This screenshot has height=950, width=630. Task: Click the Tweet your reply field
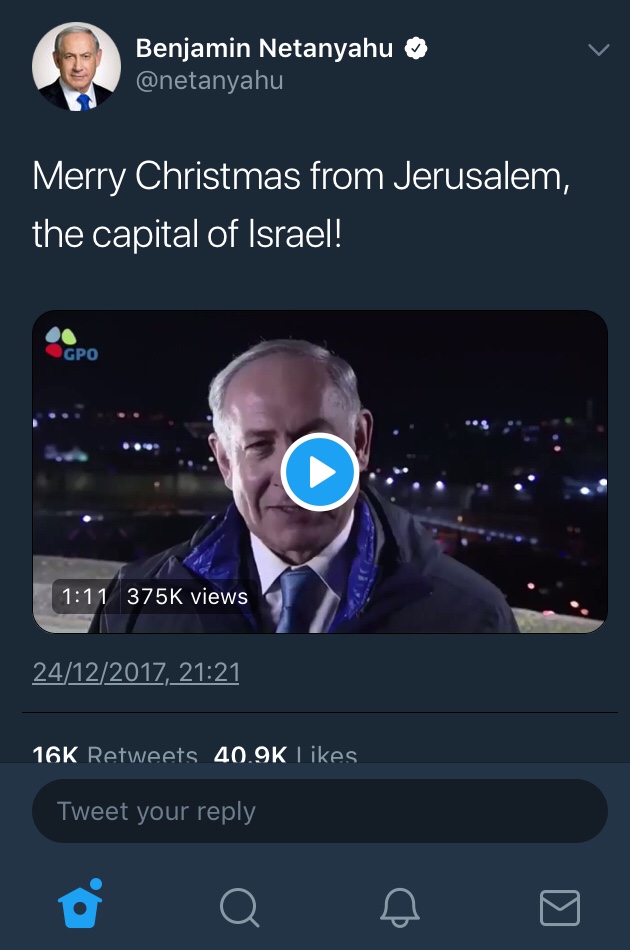pyautogui.click(x=320, y=810)
